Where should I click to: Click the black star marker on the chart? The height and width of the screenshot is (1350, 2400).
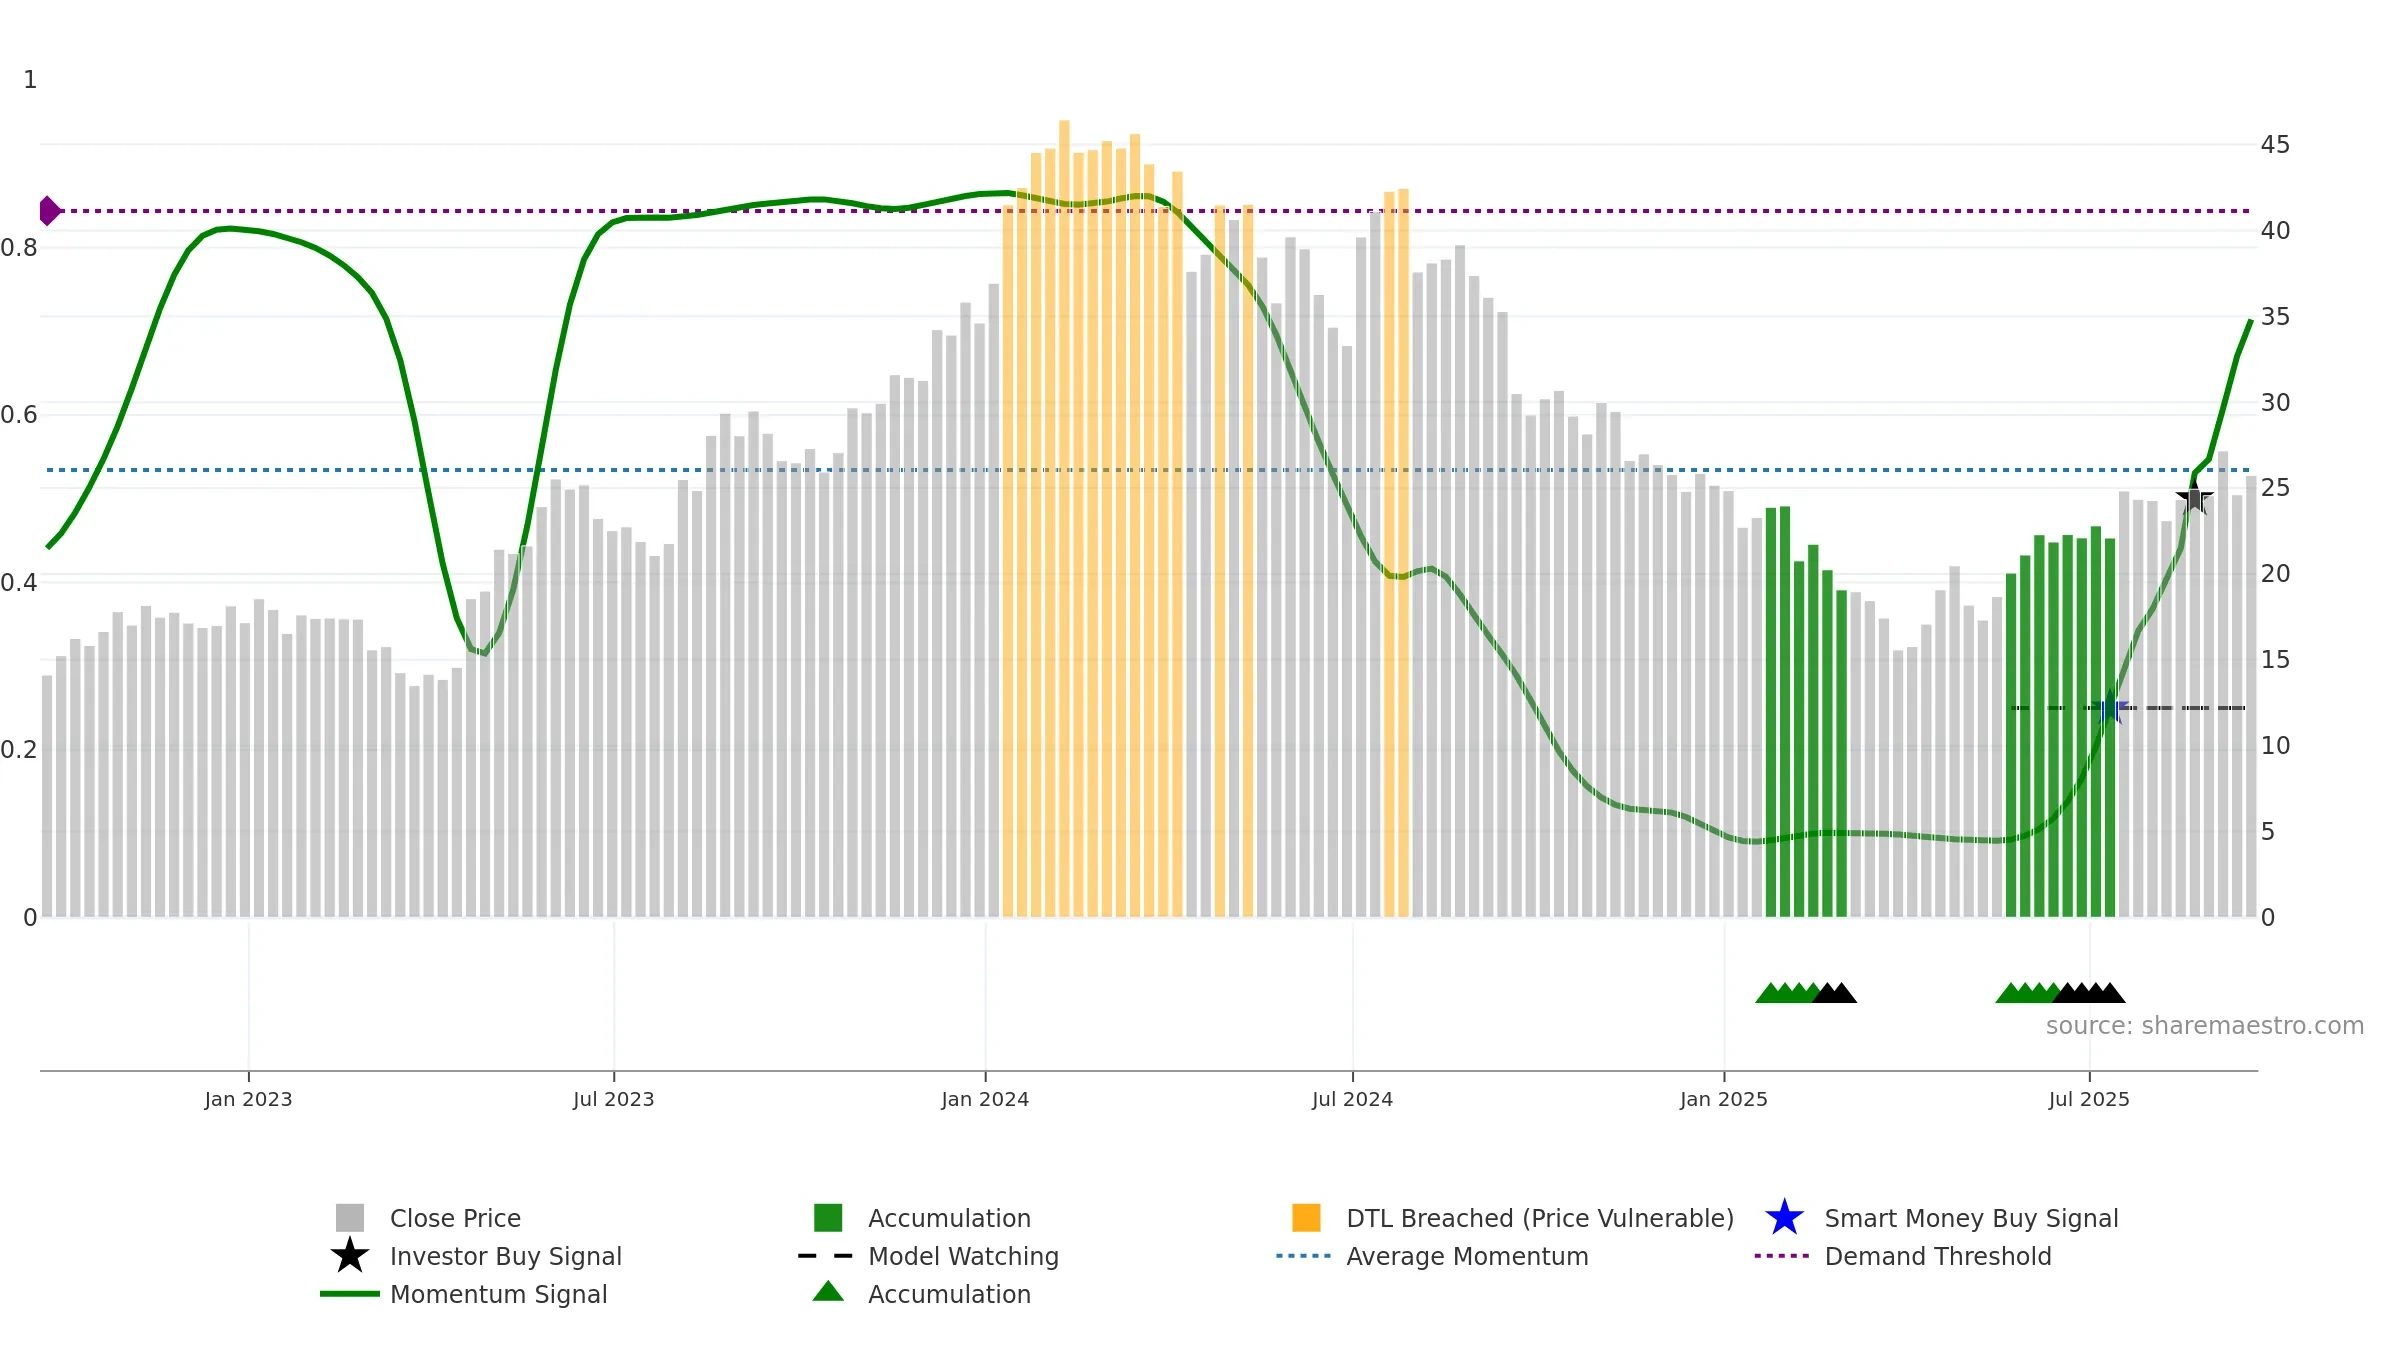2194,497
